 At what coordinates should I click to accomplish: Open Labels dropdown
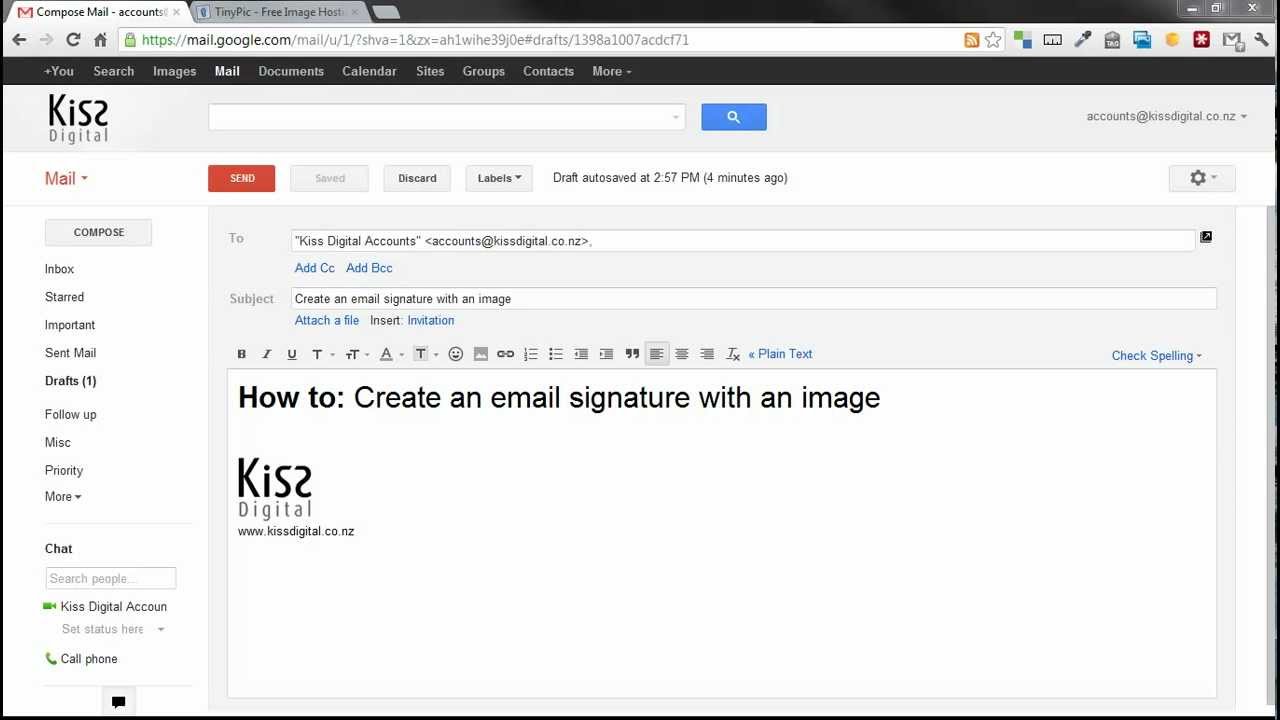pos(499,178)
